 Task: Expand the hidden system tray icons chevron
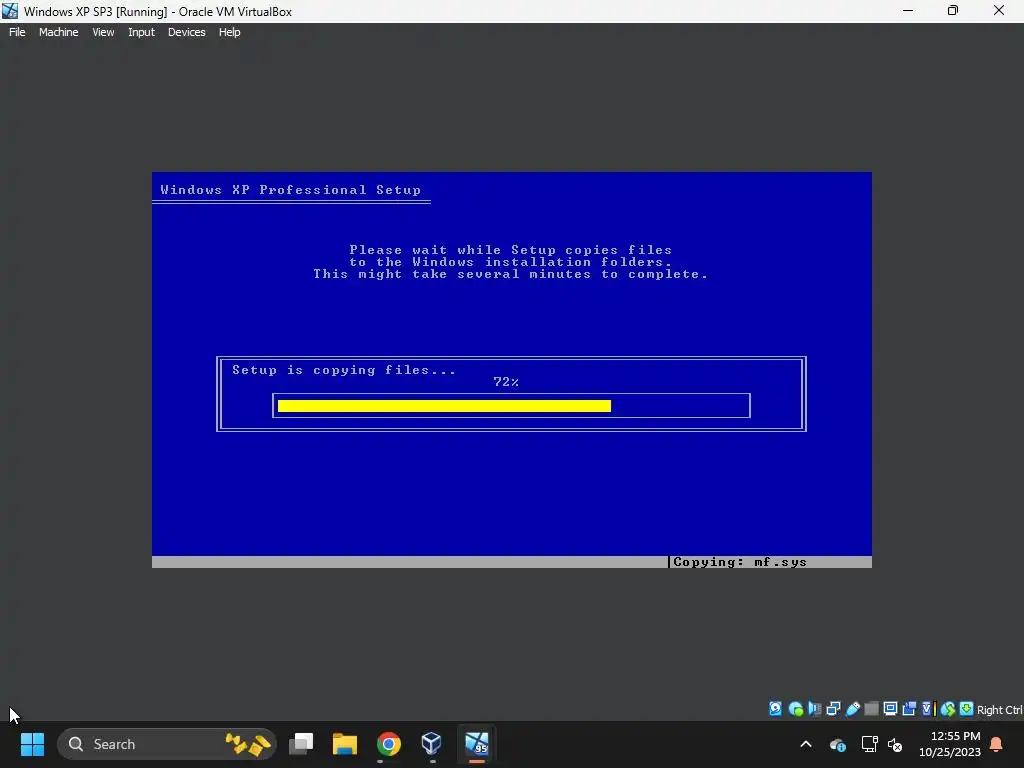coord(806,744)
